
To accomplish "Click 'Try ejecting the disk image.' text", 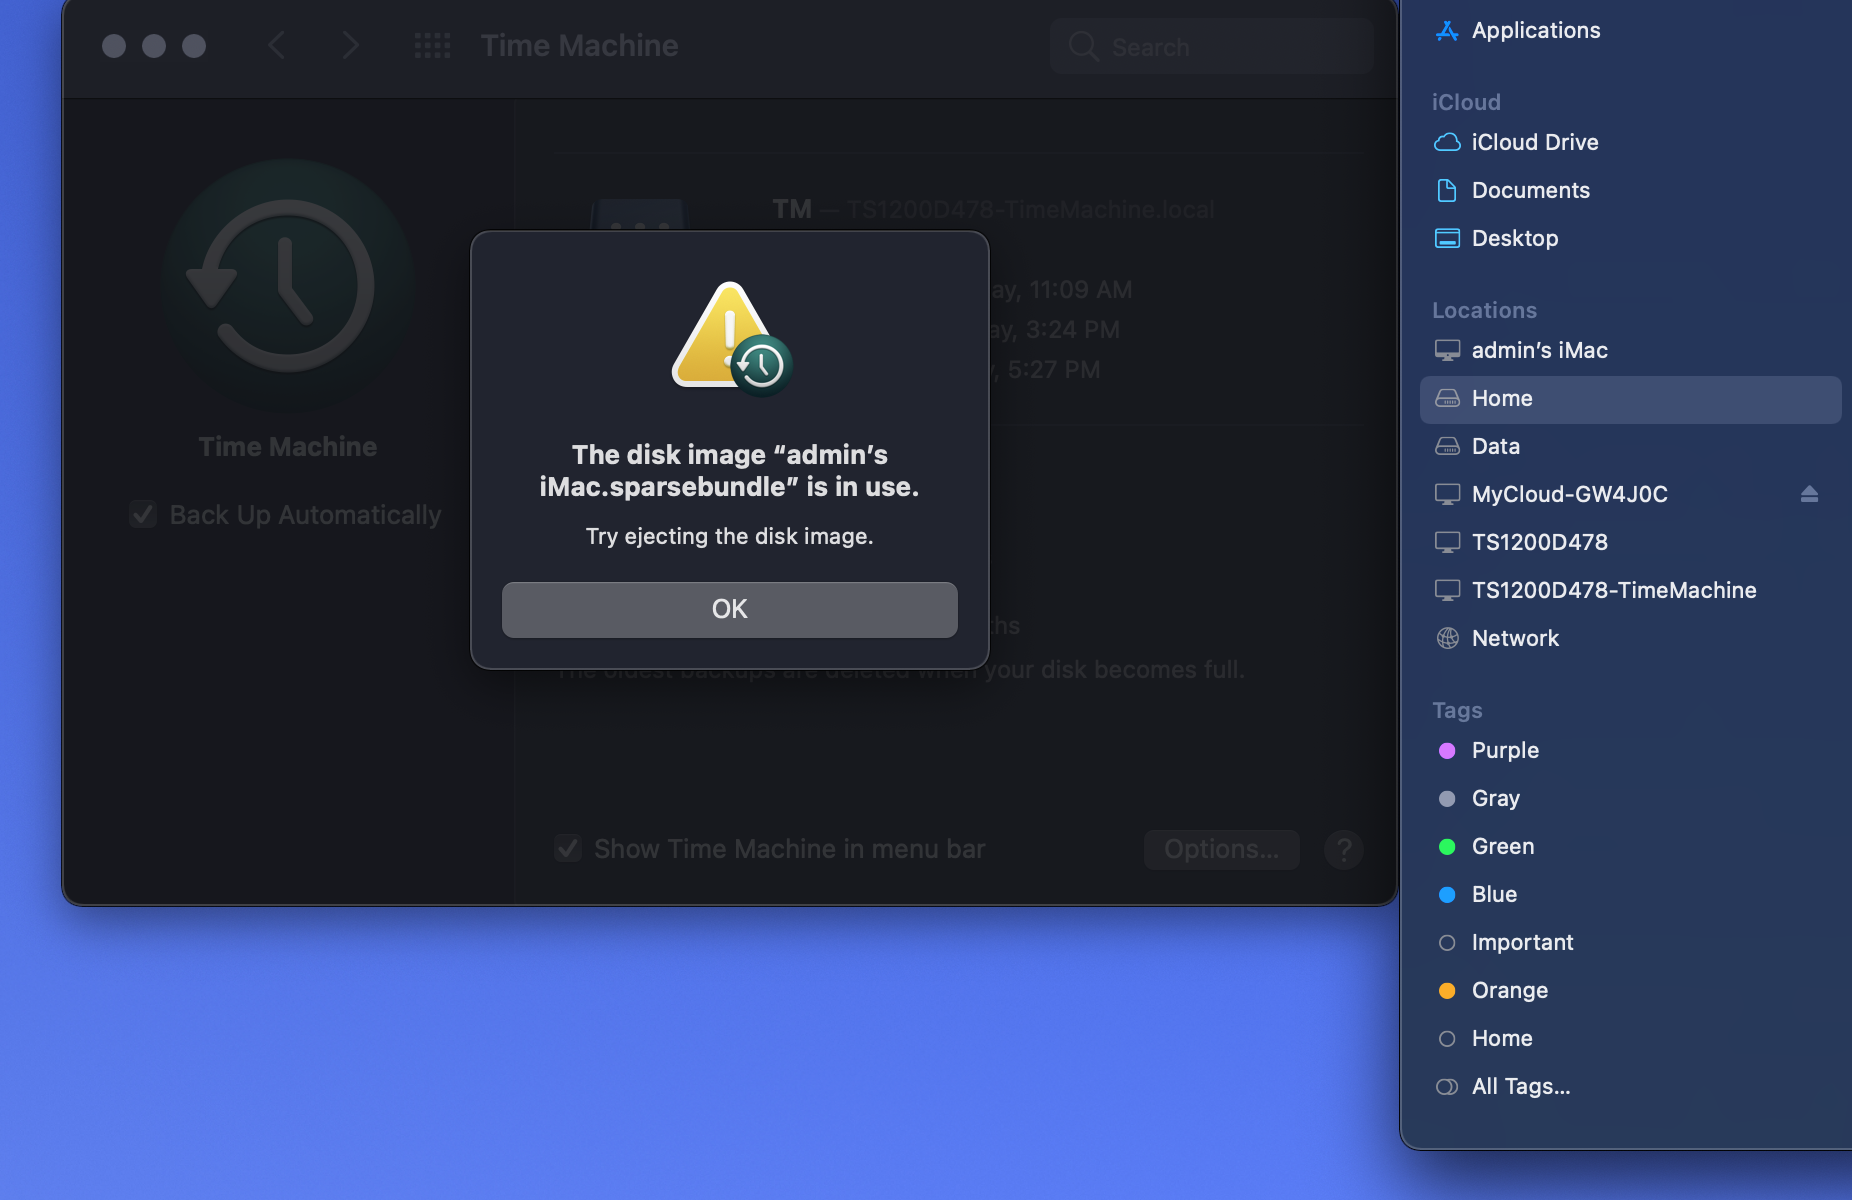I will click(729, 536).
